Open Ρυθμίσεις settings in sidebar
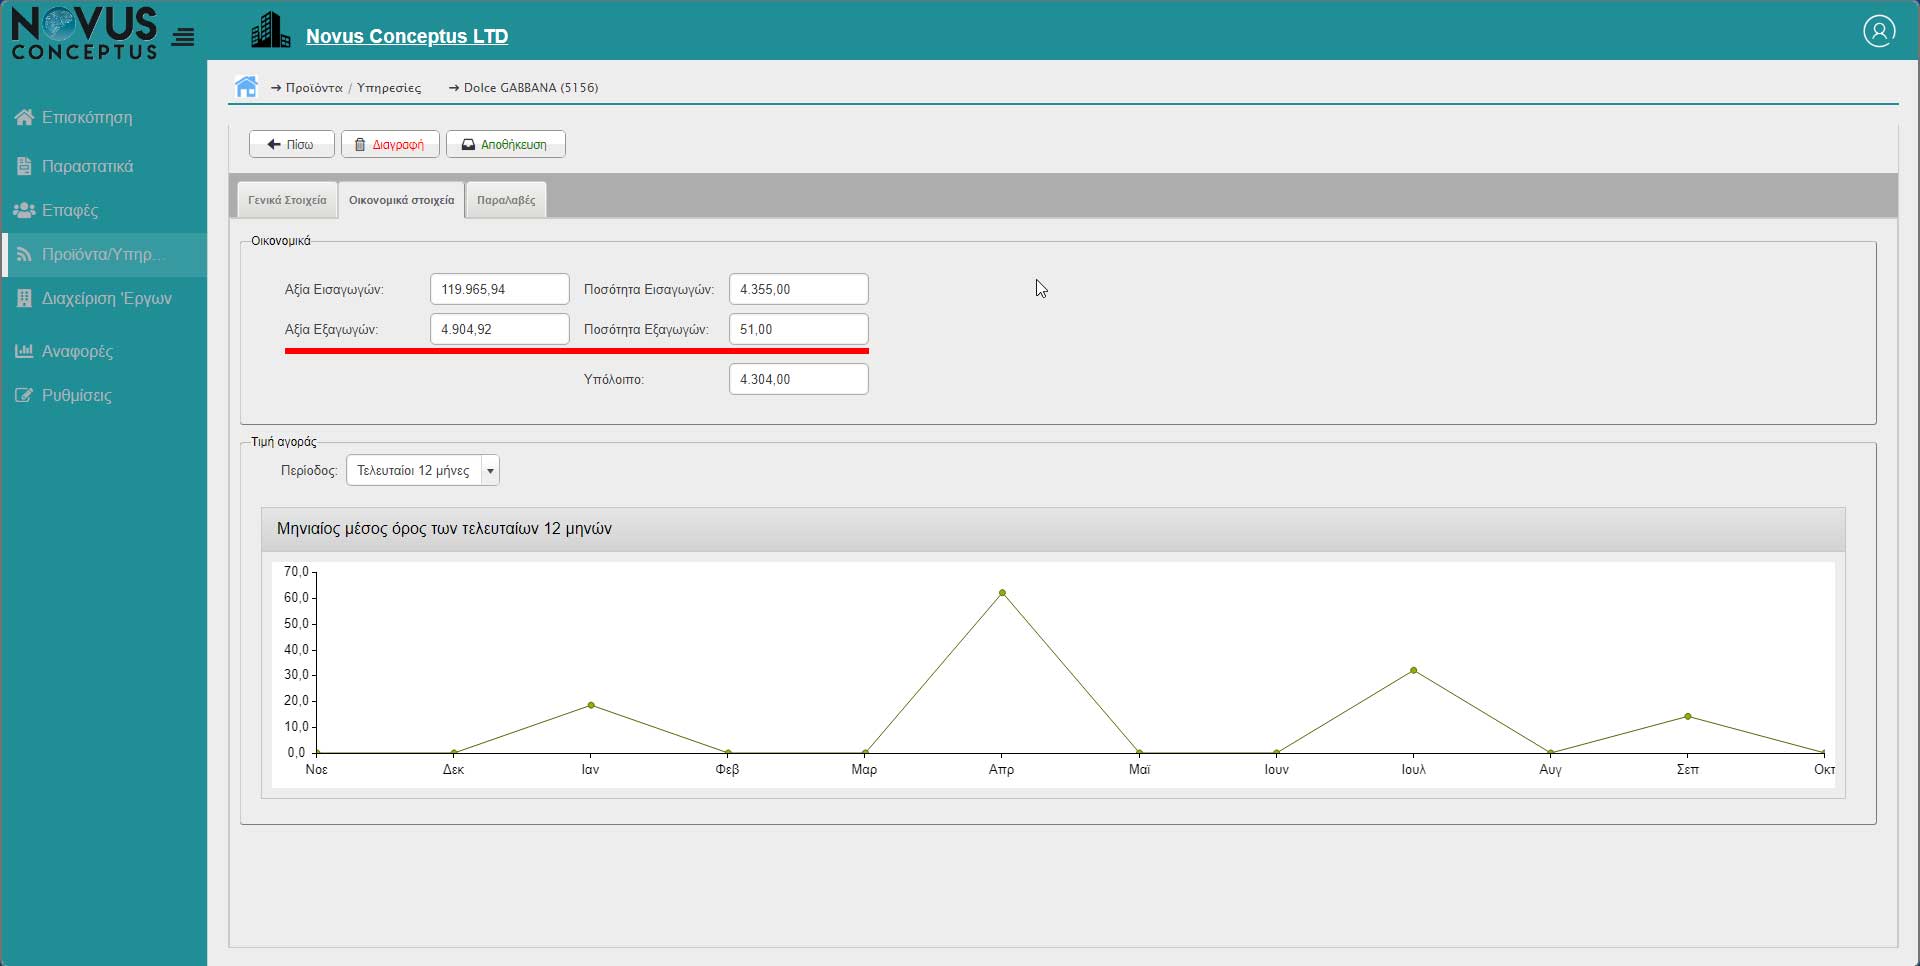Viewport: 1920px width, 966px height. pos(76,396)
